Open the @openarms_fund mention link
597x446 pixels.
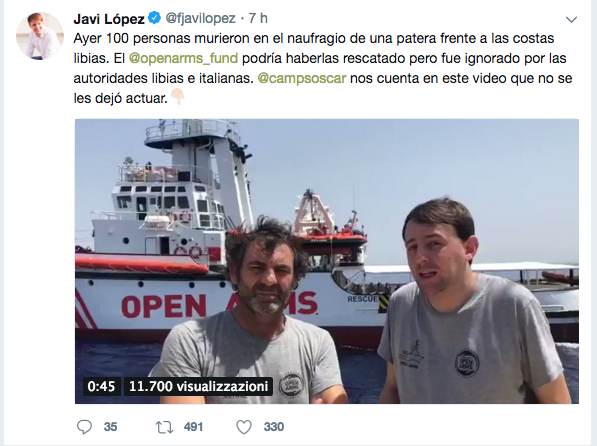pos(183,58)
